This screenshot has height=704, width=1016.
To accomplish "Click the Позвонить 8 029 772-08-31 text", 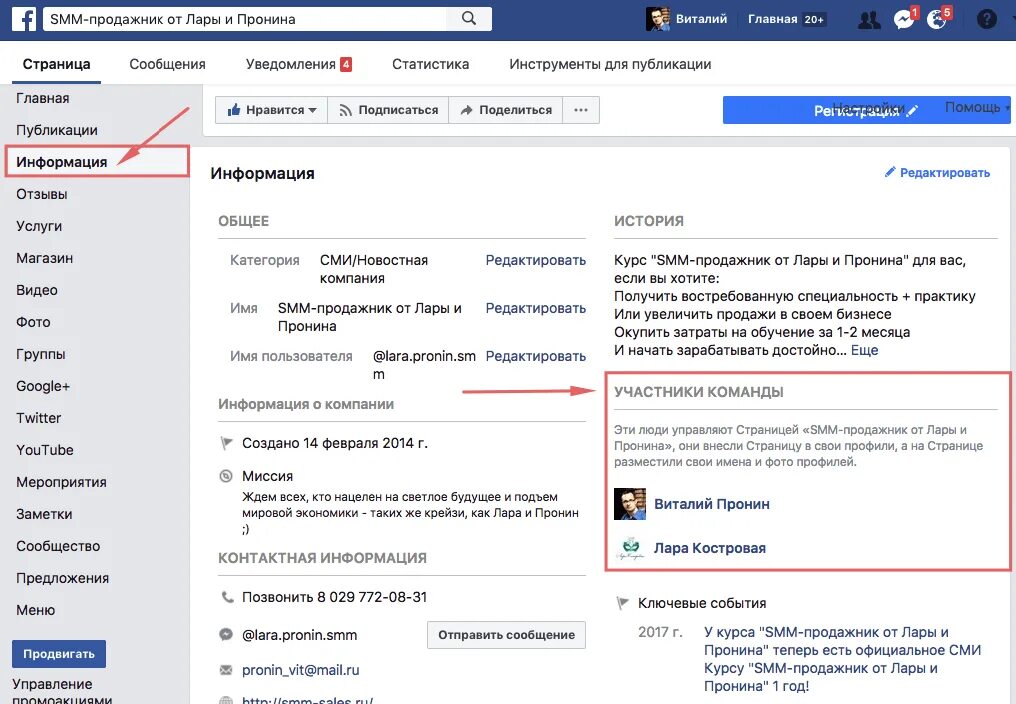I will point(334,597).
